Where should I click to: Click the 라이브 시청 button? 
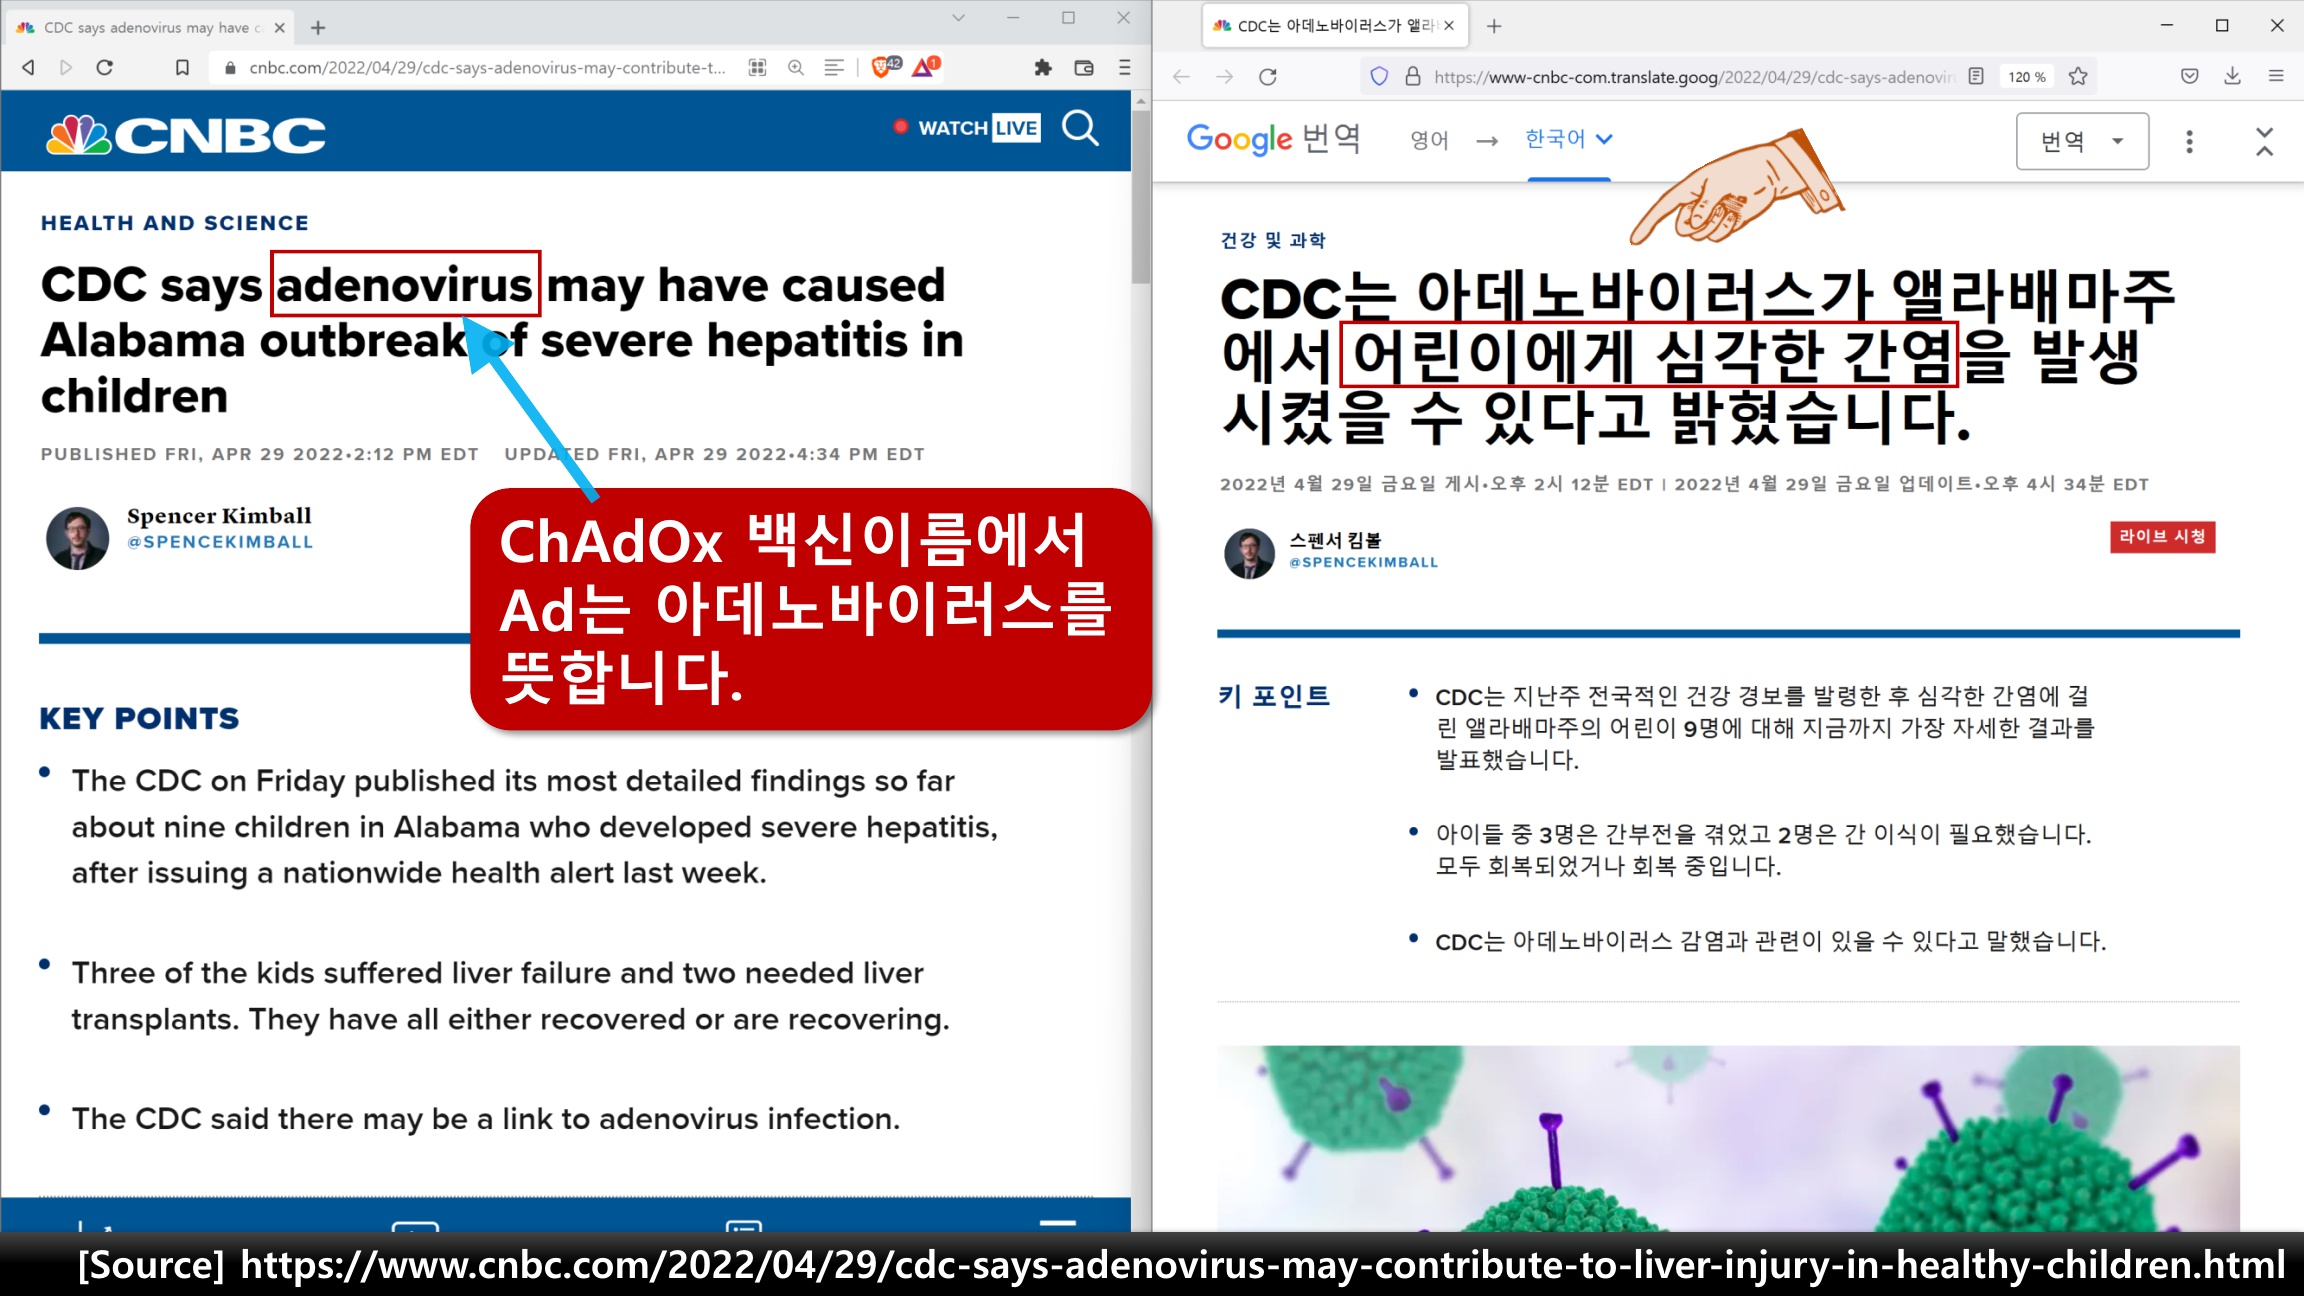tap(2162, 537)
